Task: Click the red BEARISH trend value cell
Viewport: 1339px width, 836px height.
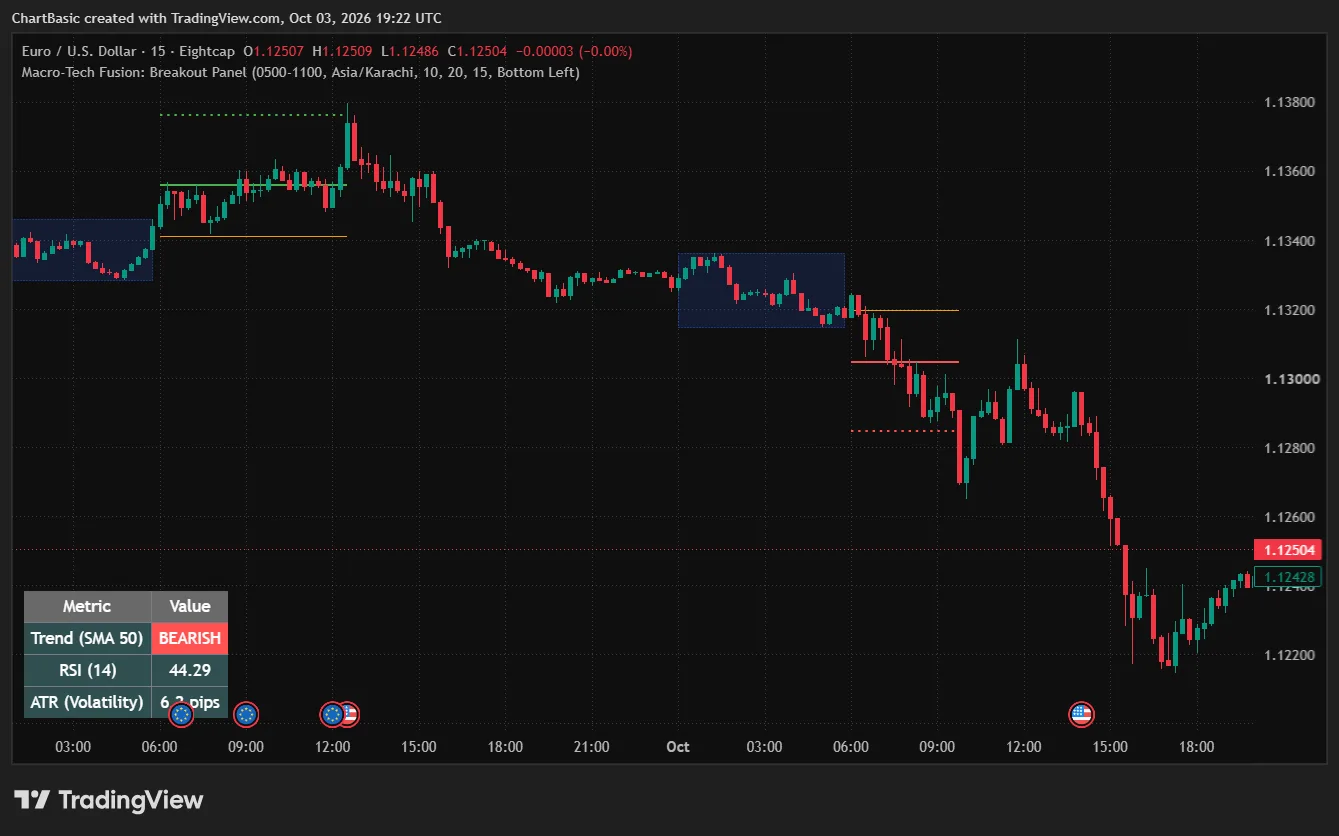Action: [x=190, y=638]
